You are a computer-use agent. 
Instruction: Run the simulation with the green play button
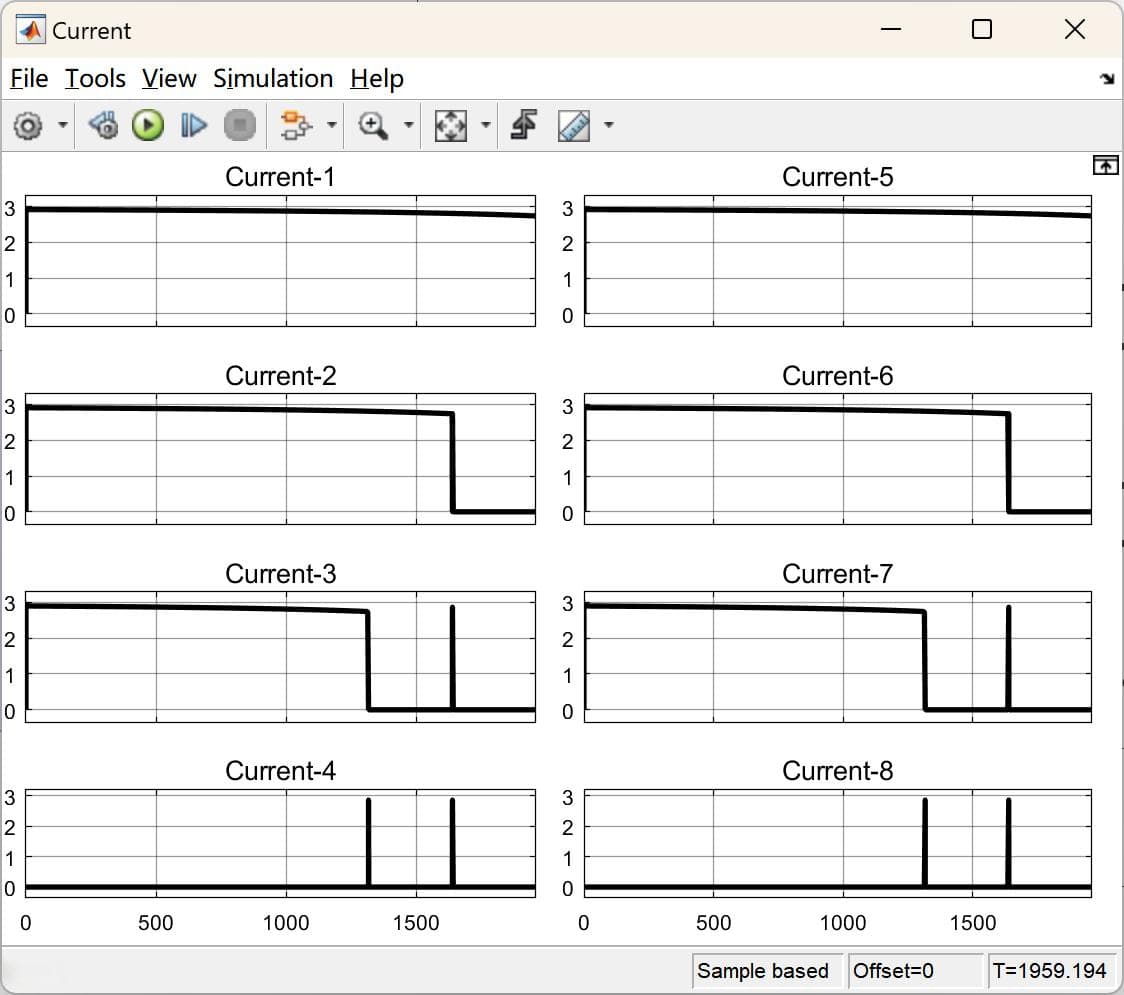[148, 125]
